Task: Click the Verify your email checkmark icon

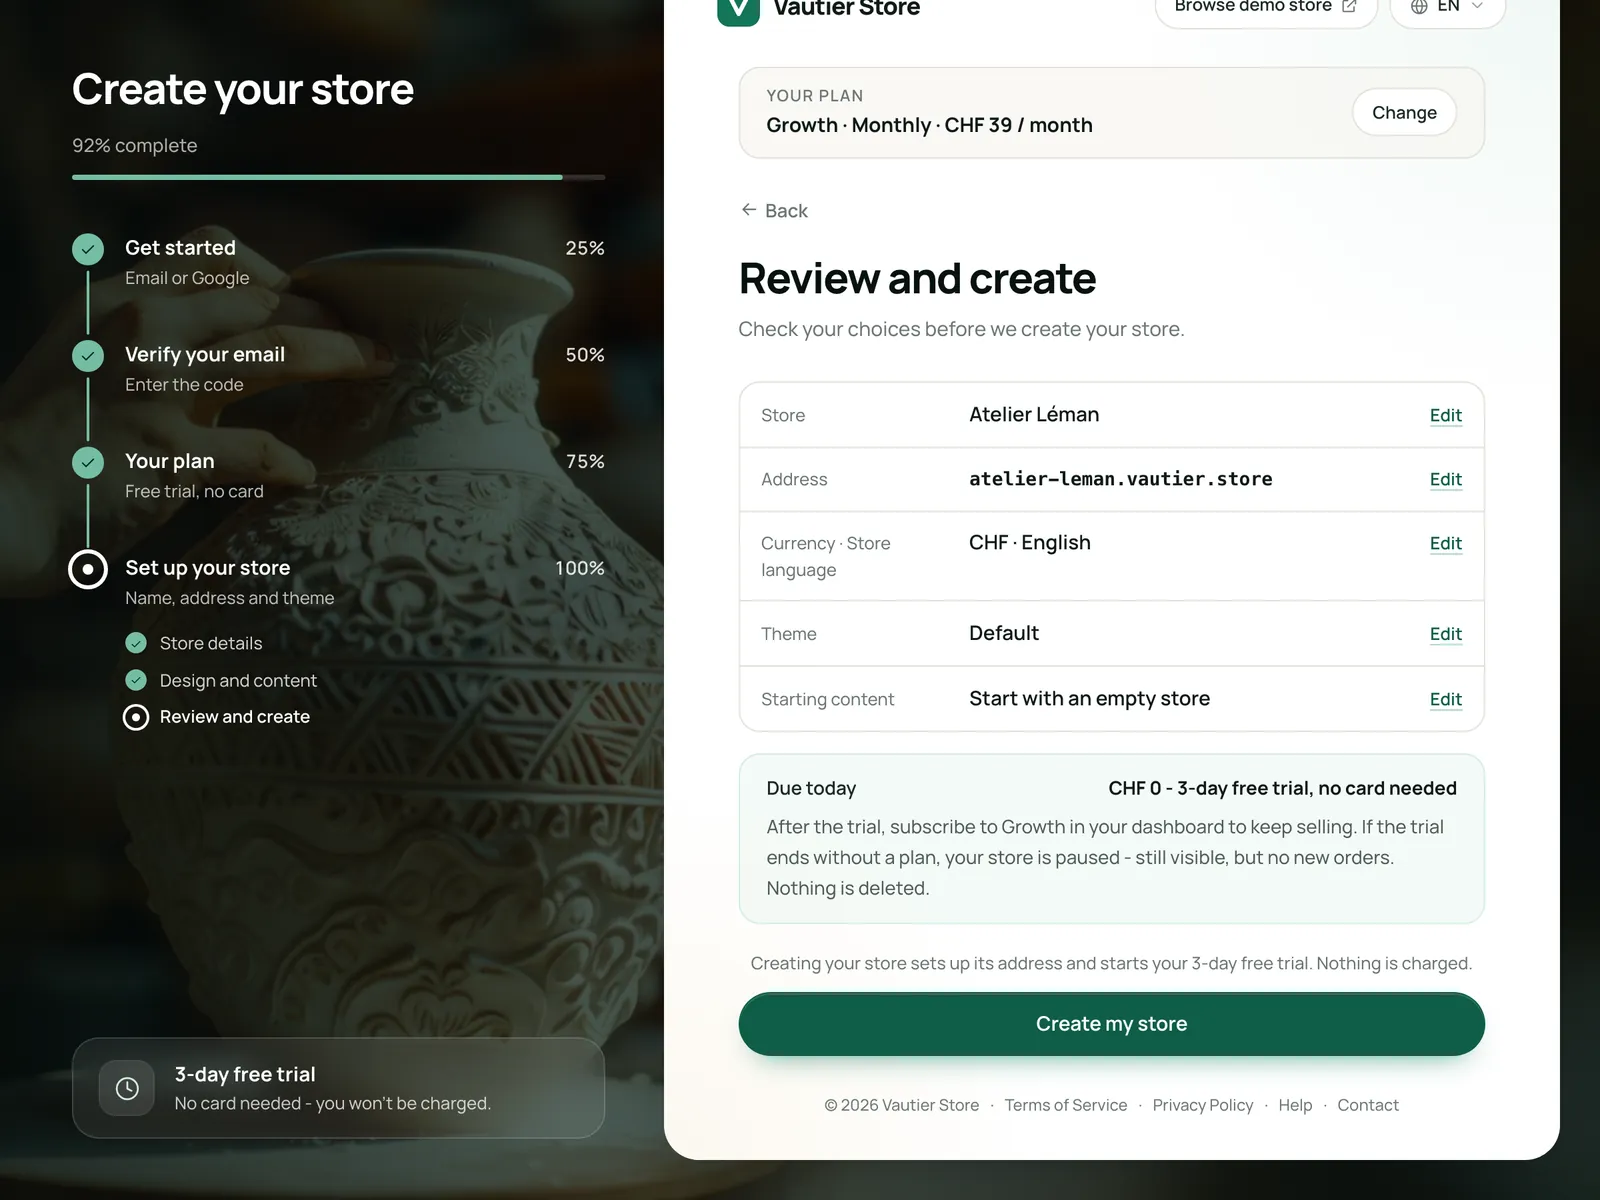Action: (88, 356)
